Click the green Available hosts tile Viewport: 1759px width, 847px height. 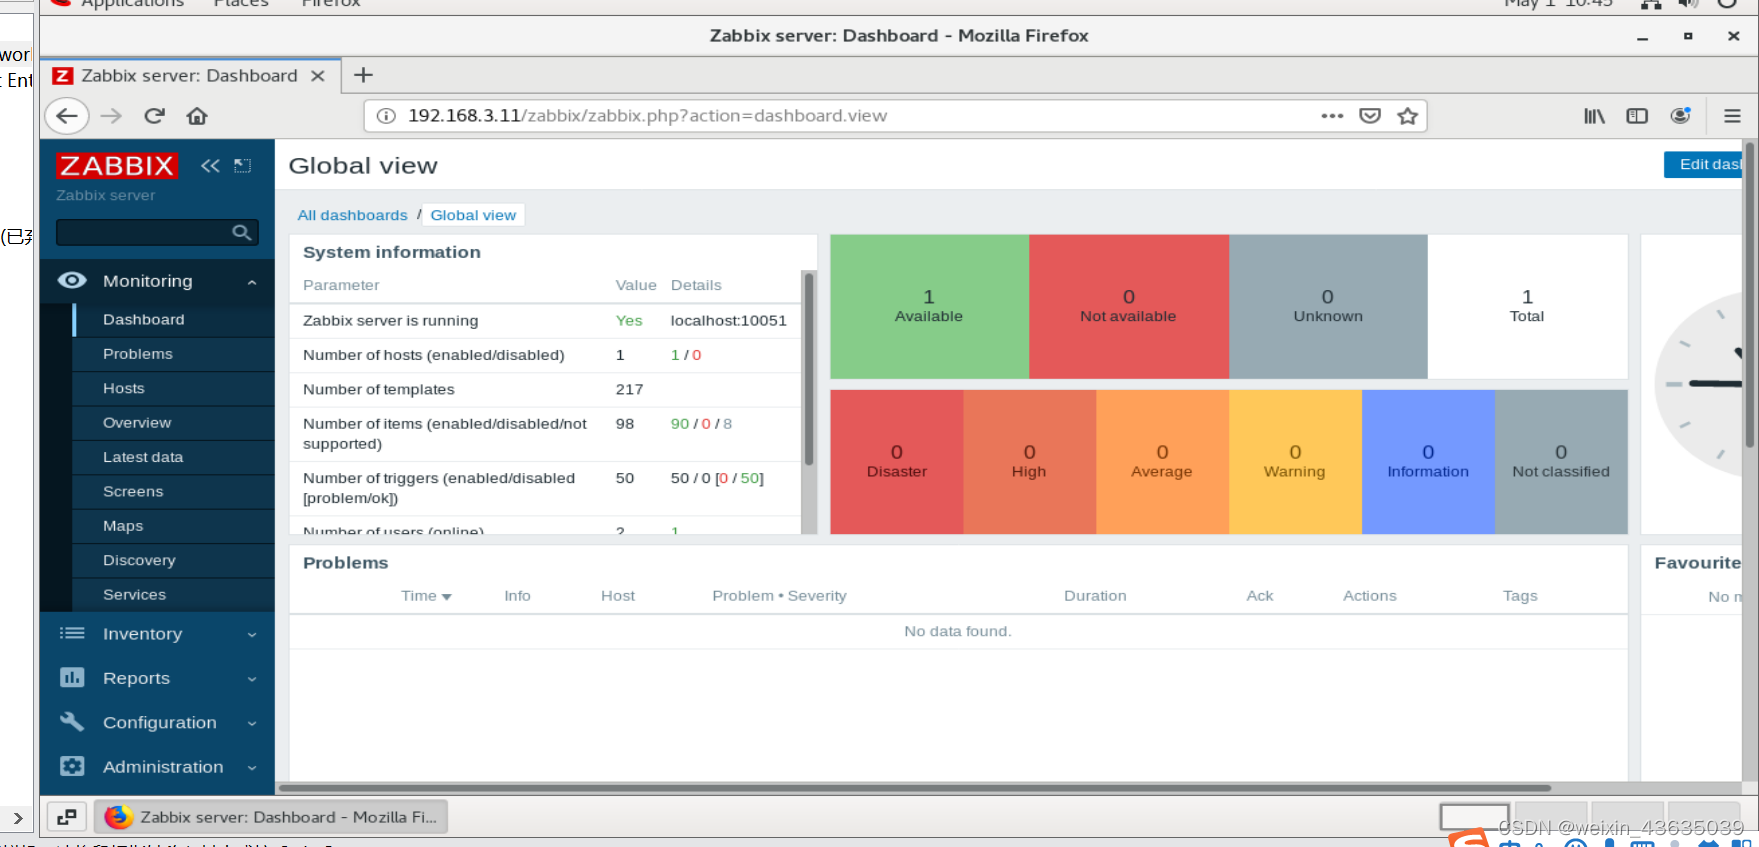click(929, 307)
